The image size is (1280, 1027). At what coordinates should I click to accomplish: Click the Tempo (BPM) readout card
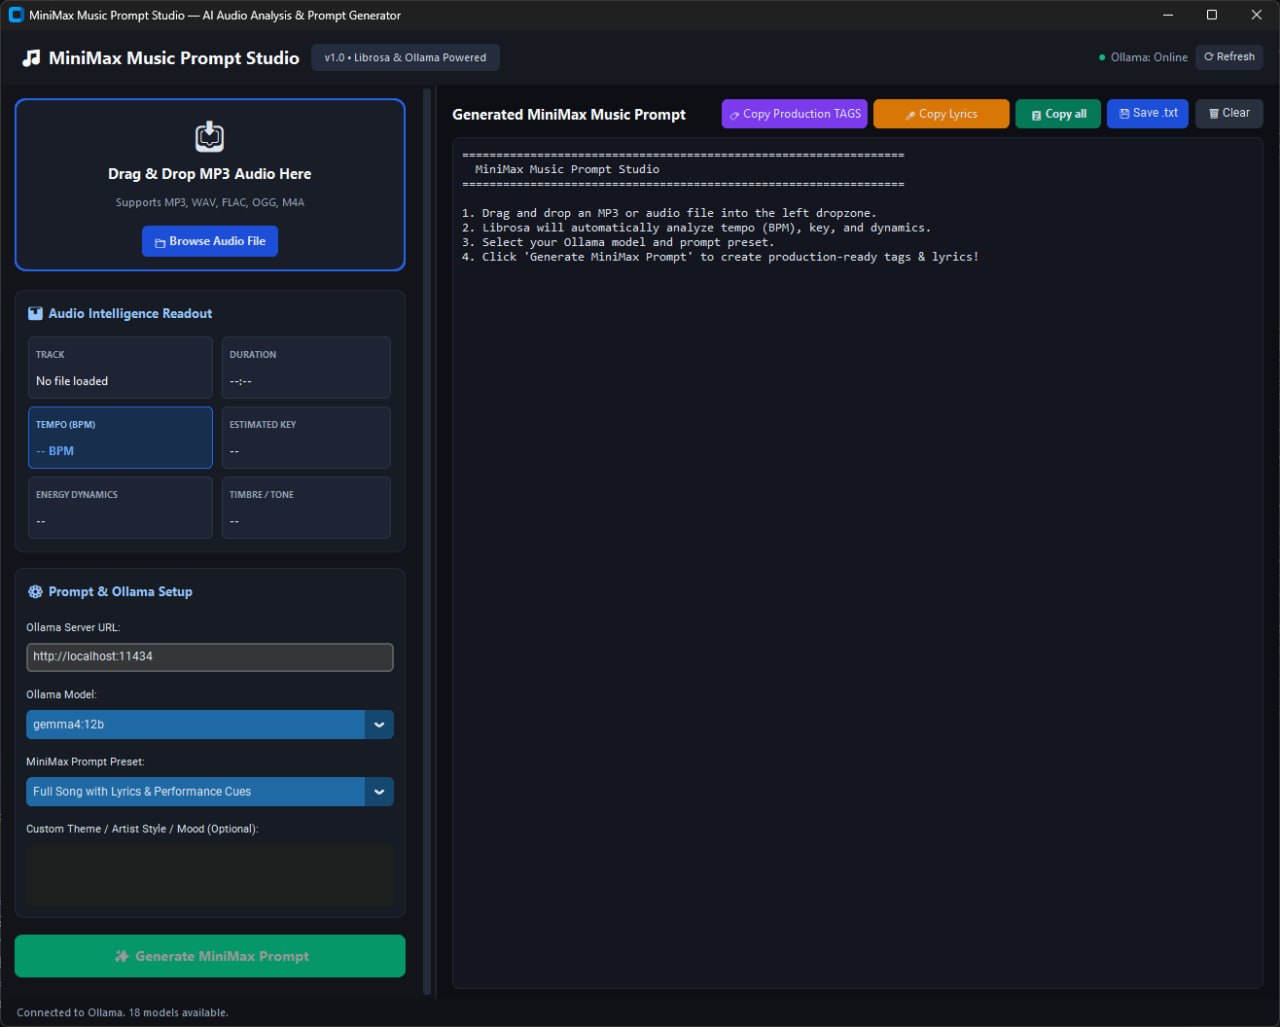(120, 437)
